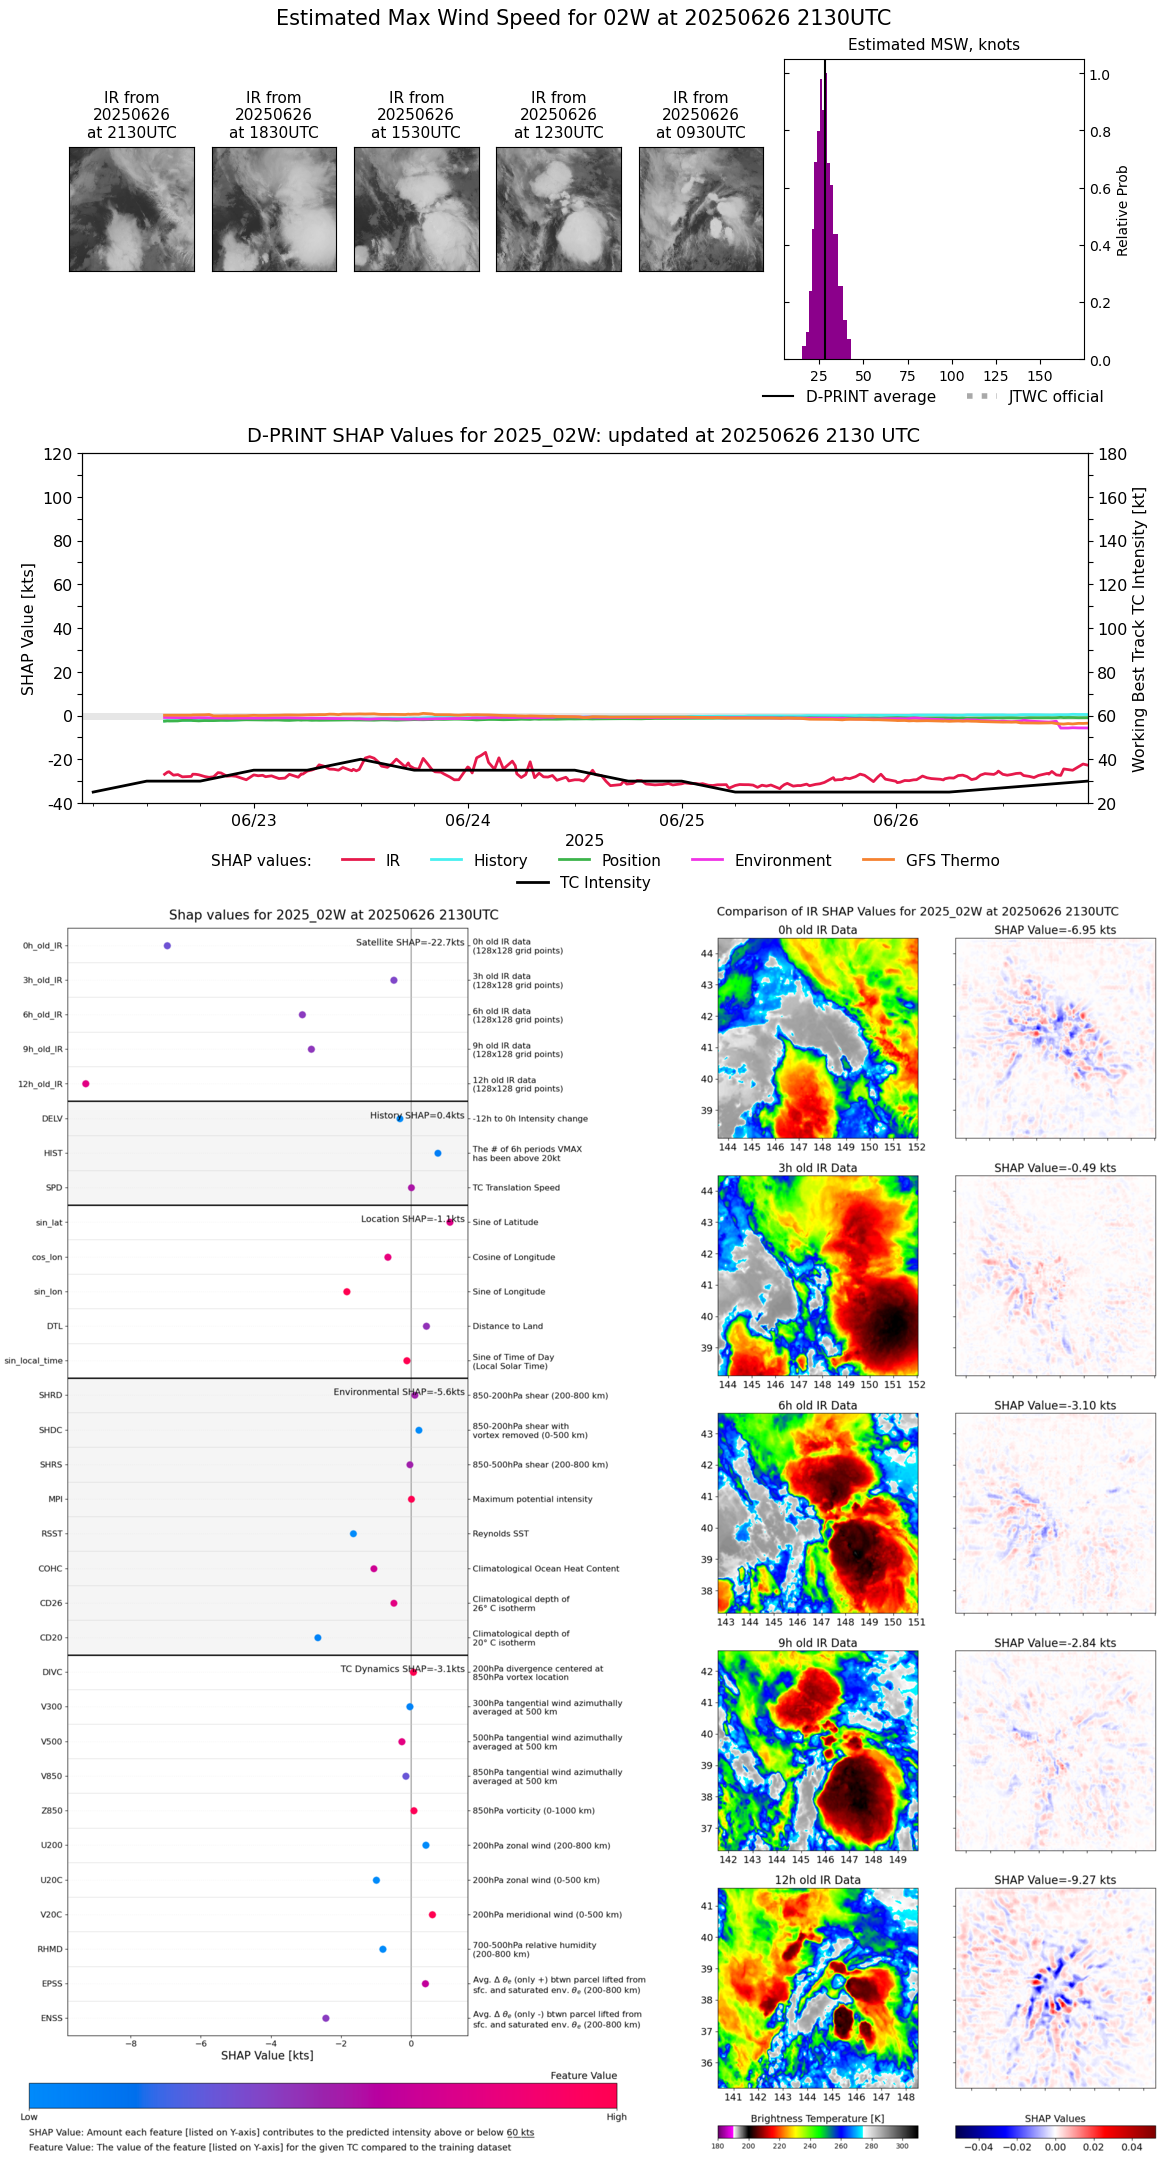The image size is (1168, 2158).
Task: Click the underlined 60 kts footnote text
Action: coord(520,2133)
